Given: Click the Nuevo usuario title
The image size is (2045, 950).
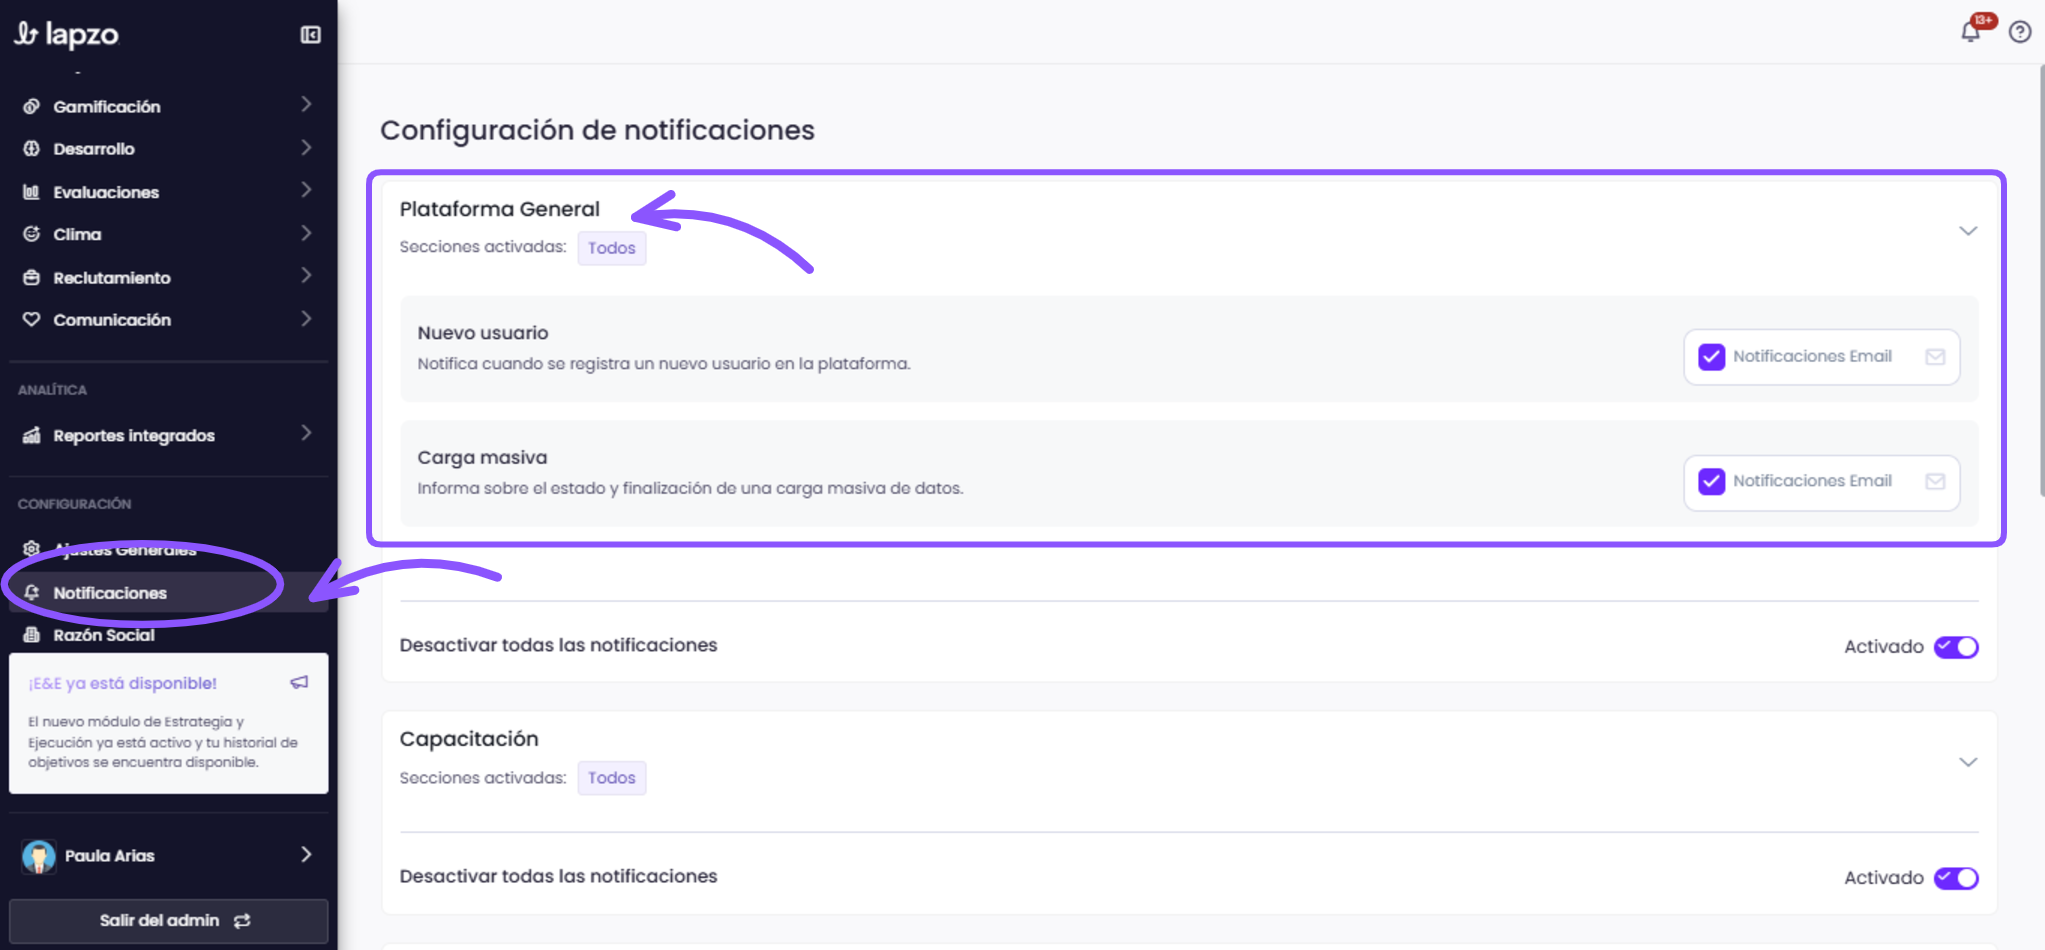Looking at the screenshot, I should point(483,333).
